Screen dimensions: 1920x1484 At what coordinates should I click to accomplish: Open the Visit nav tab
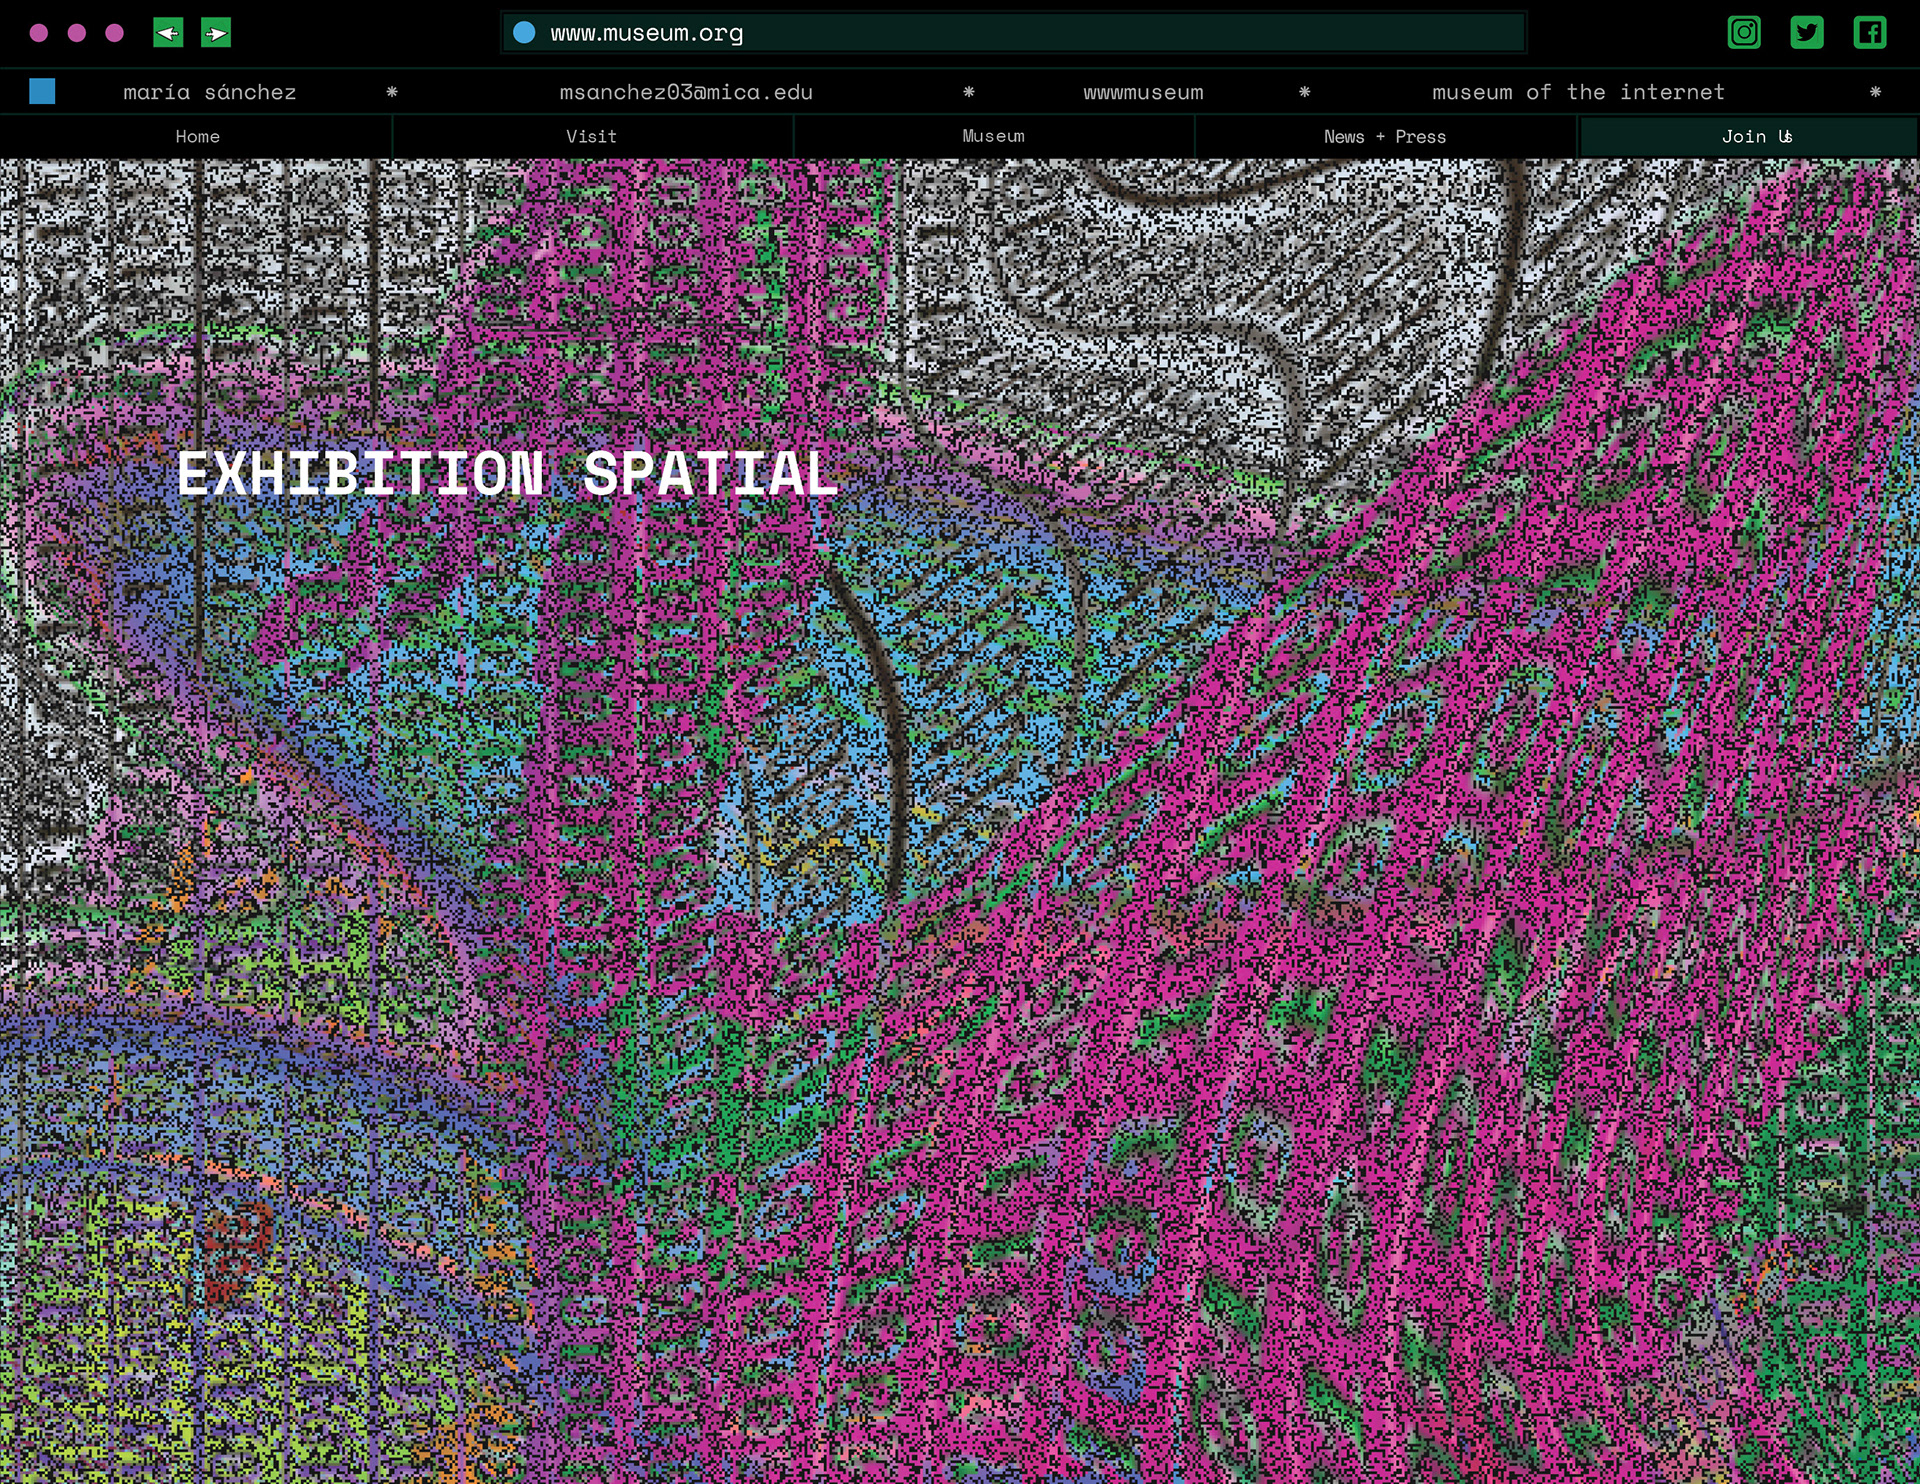(x=592, y=136)
